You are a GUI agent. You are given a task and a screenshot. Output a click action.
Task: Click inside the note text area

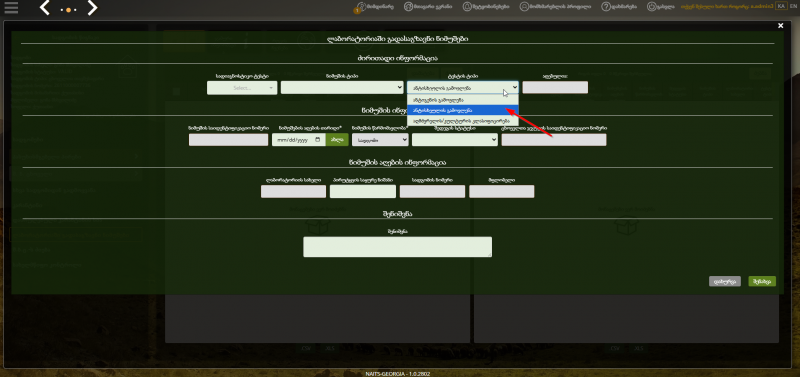397,246
